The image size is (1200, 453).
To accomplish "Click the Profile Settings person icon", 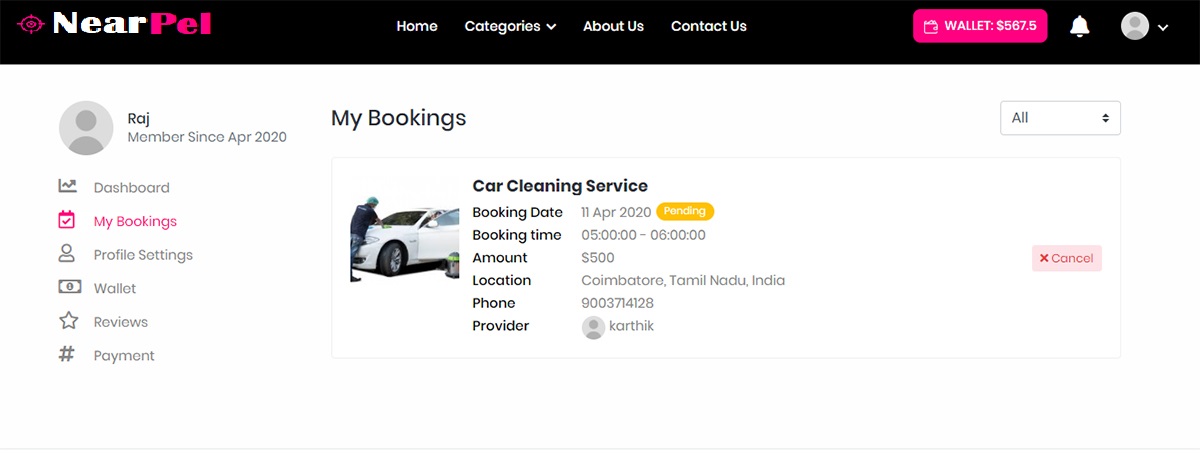I will [x=68, y=254].
